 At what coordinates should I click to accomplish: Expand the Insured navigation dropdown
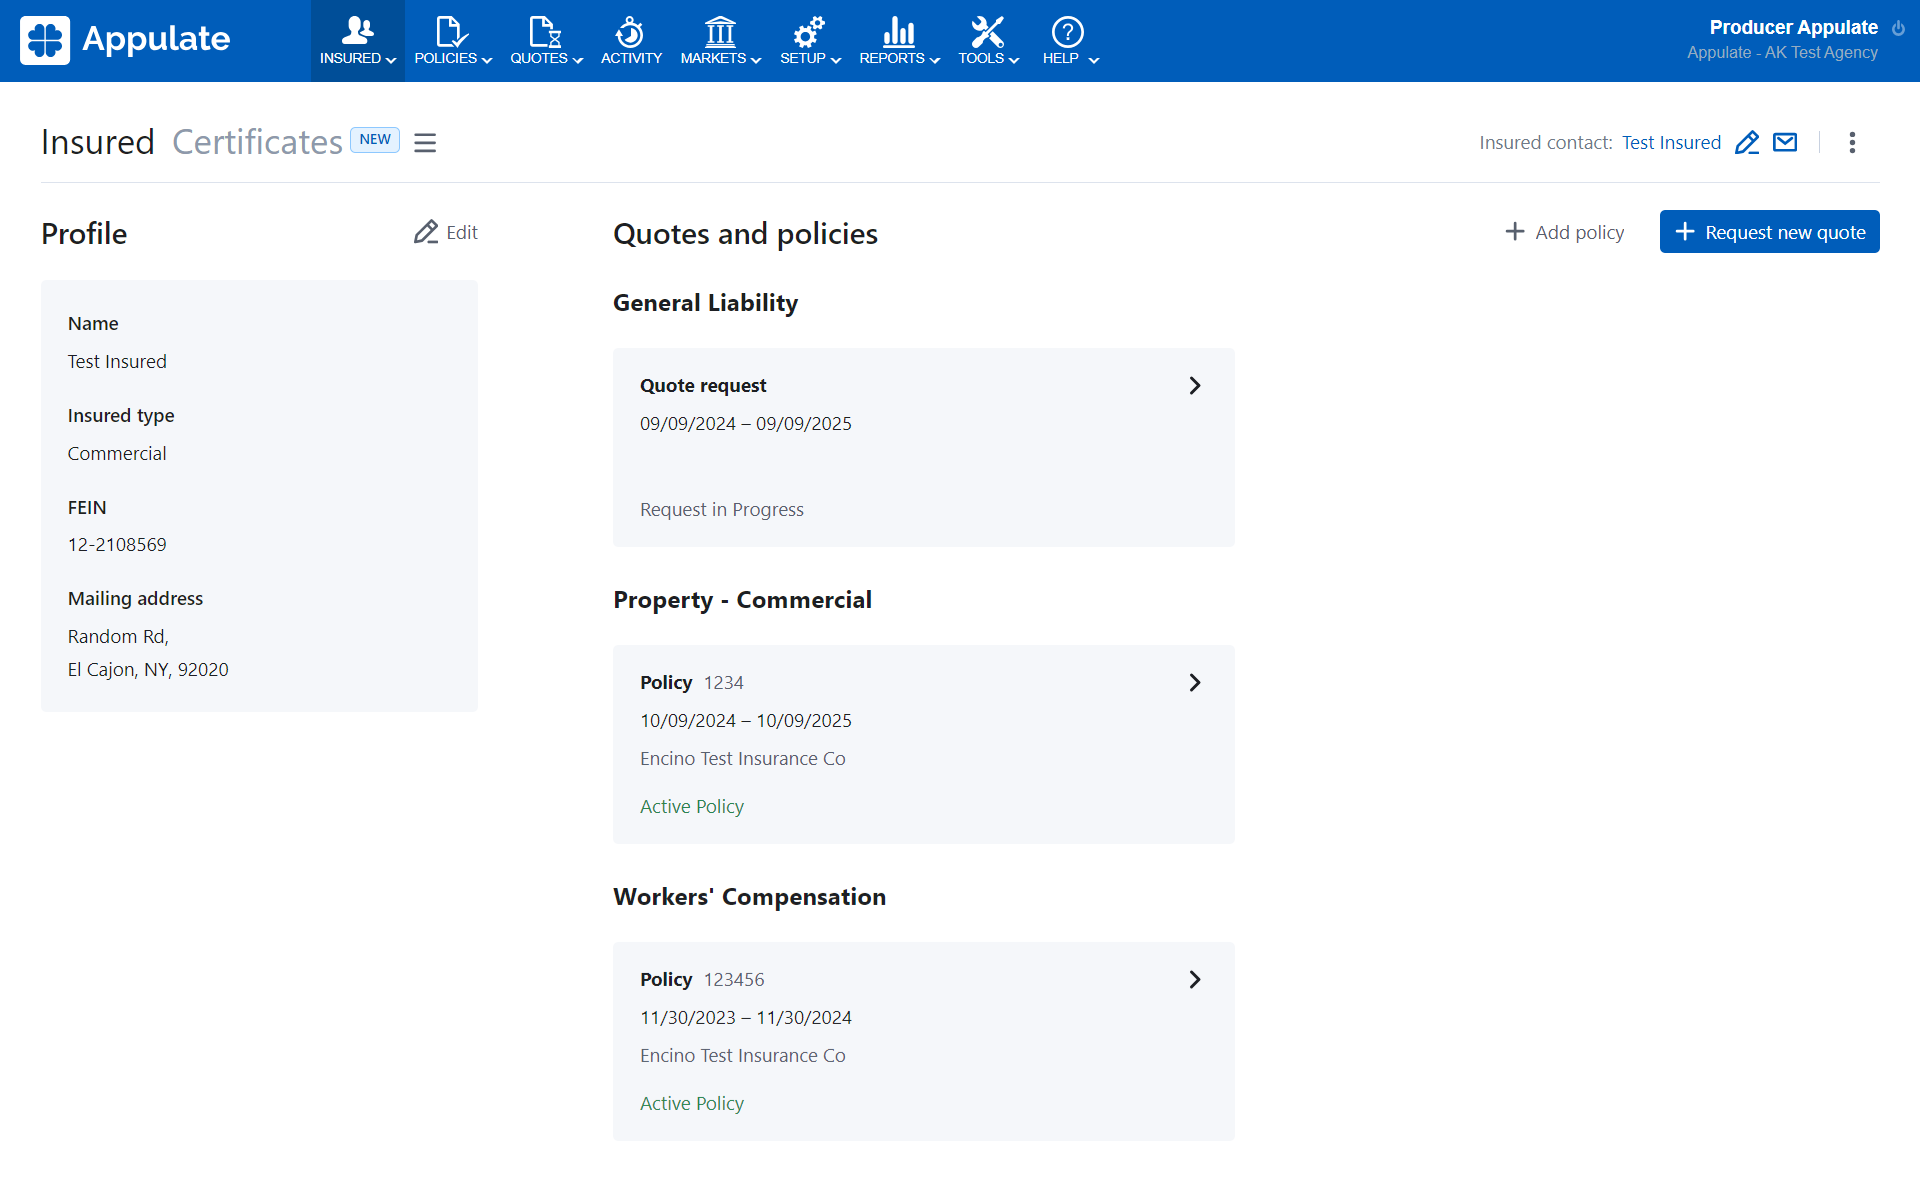tap(357, 40)
